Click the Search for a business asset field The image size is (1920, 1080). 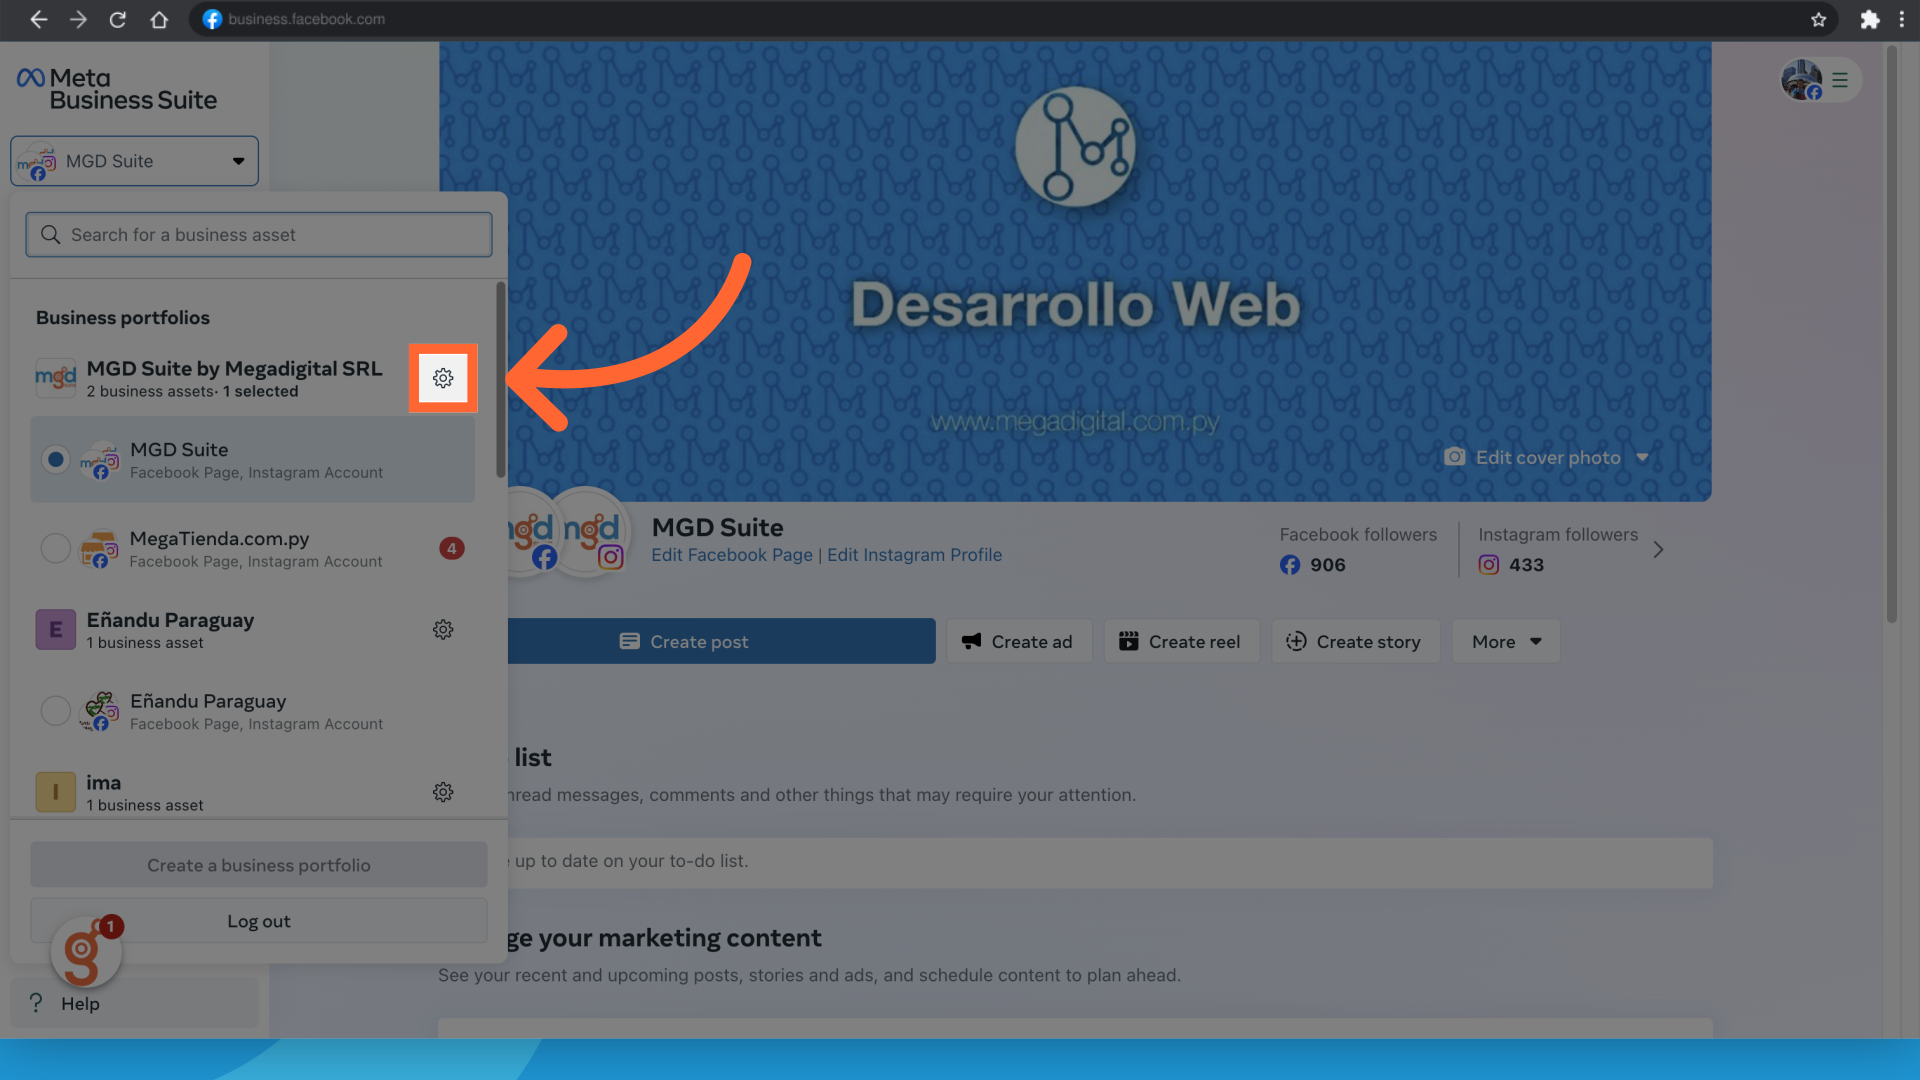259,235
